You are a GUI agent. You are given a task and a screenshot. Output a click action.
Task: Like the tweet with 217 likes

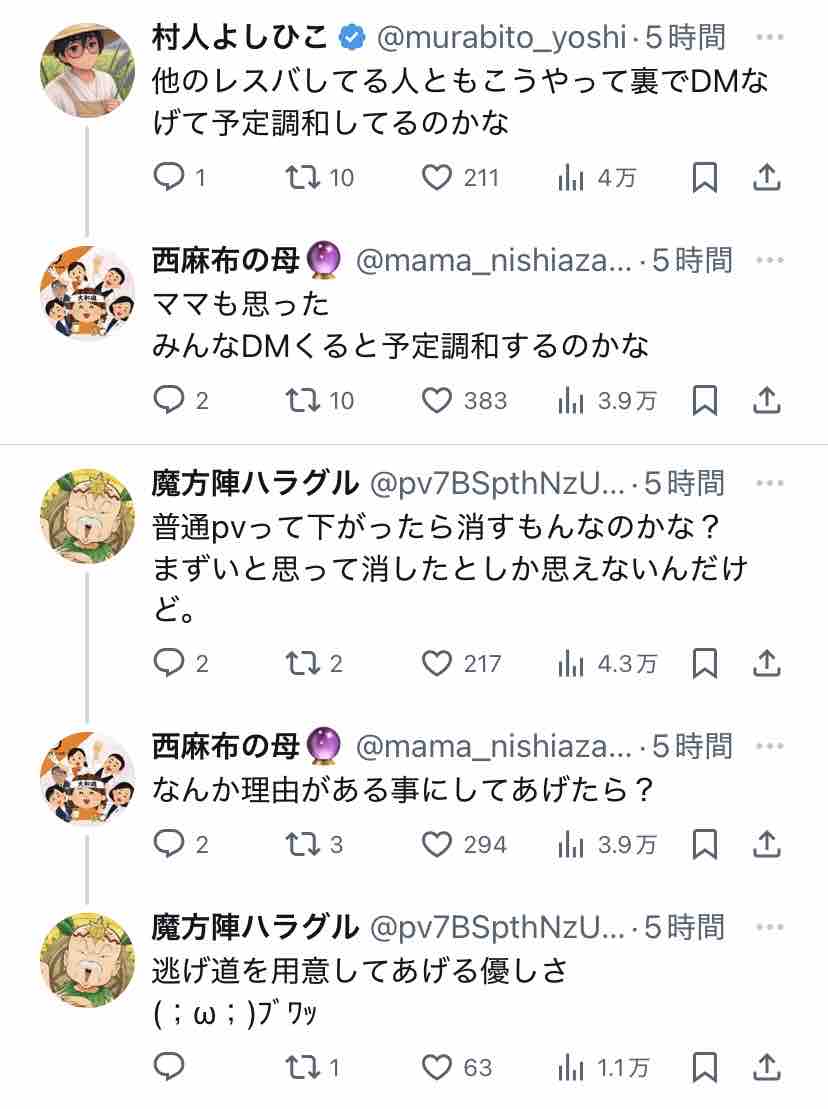[x=437, y=663]
